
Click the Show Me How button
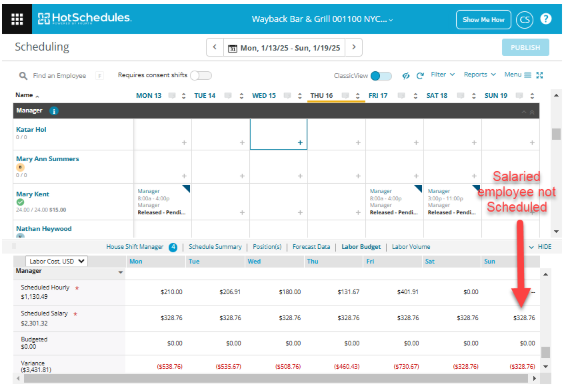483,20
